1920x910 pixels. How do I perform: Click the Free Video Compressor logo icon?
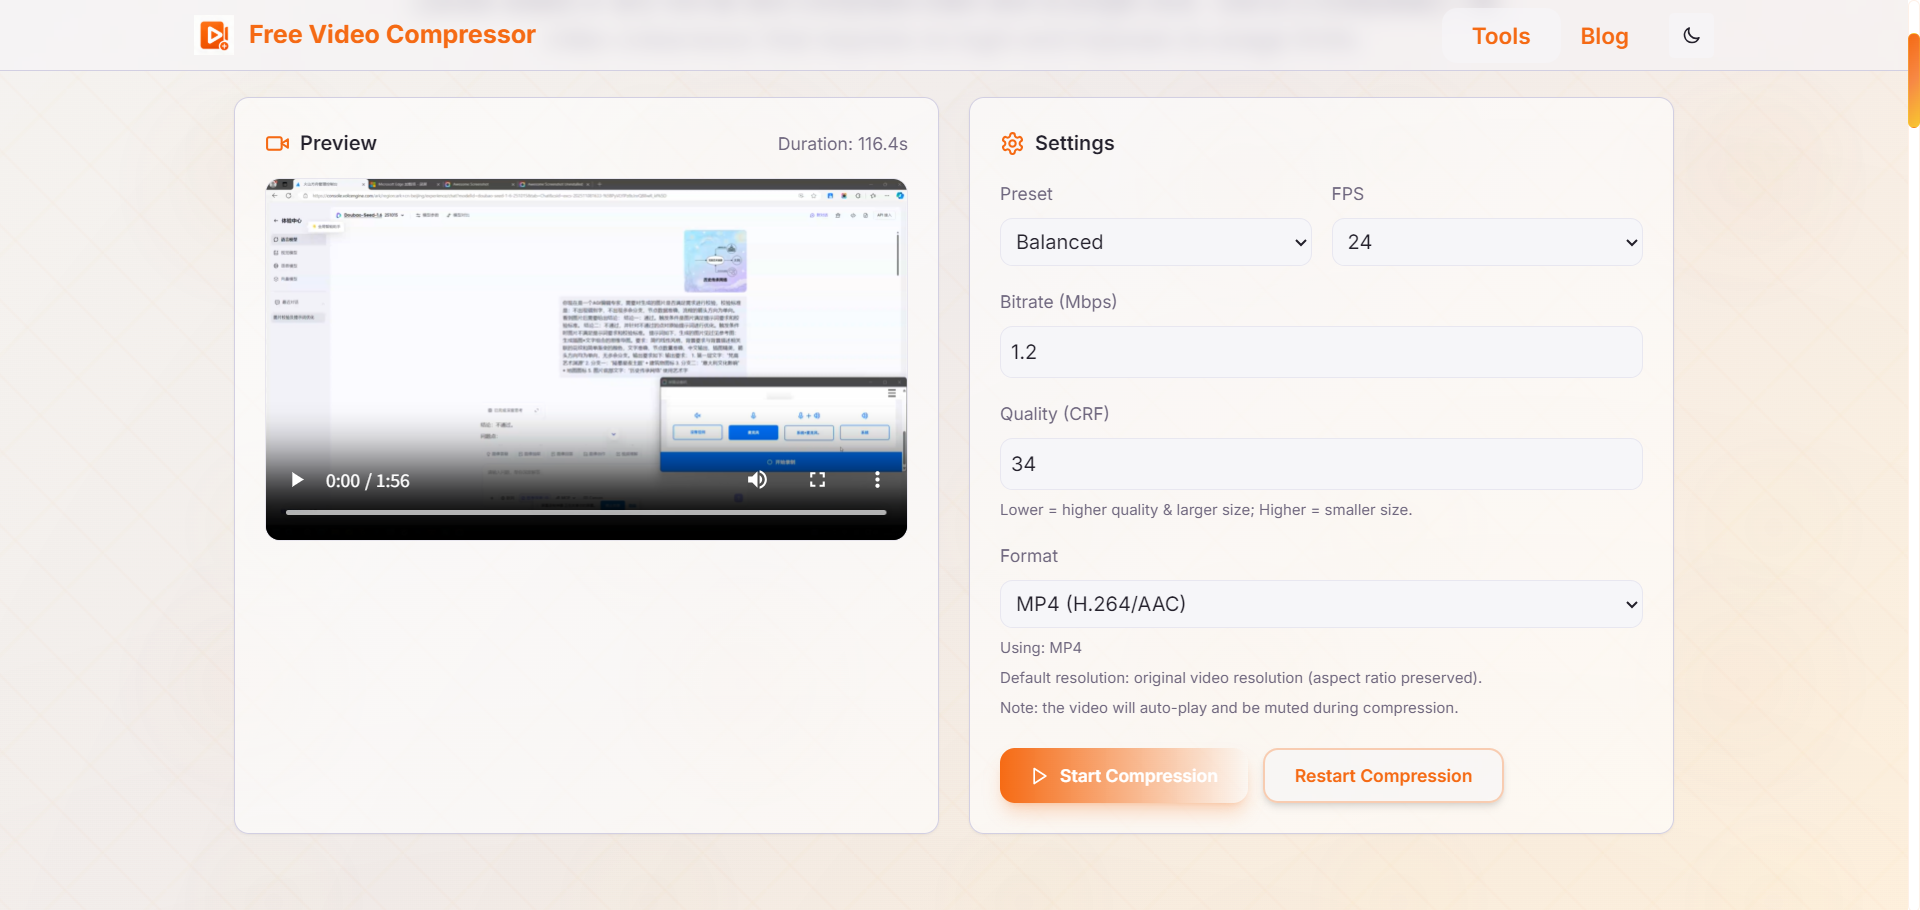(214, 35)
